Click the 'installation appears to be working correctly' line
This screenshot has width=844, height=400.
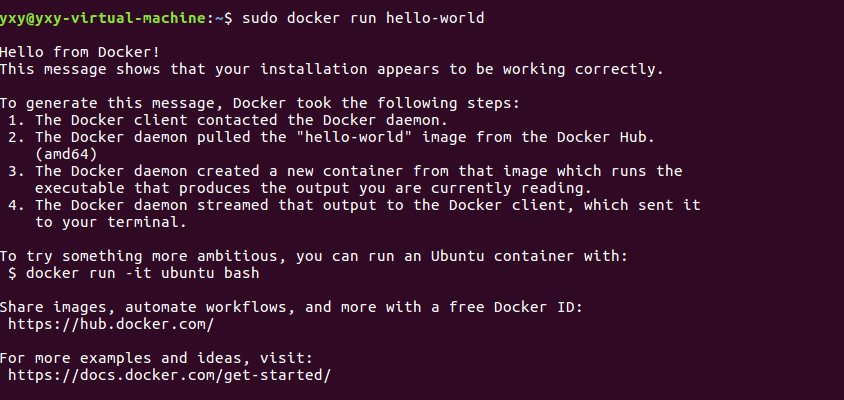click(x=330, y=69)
